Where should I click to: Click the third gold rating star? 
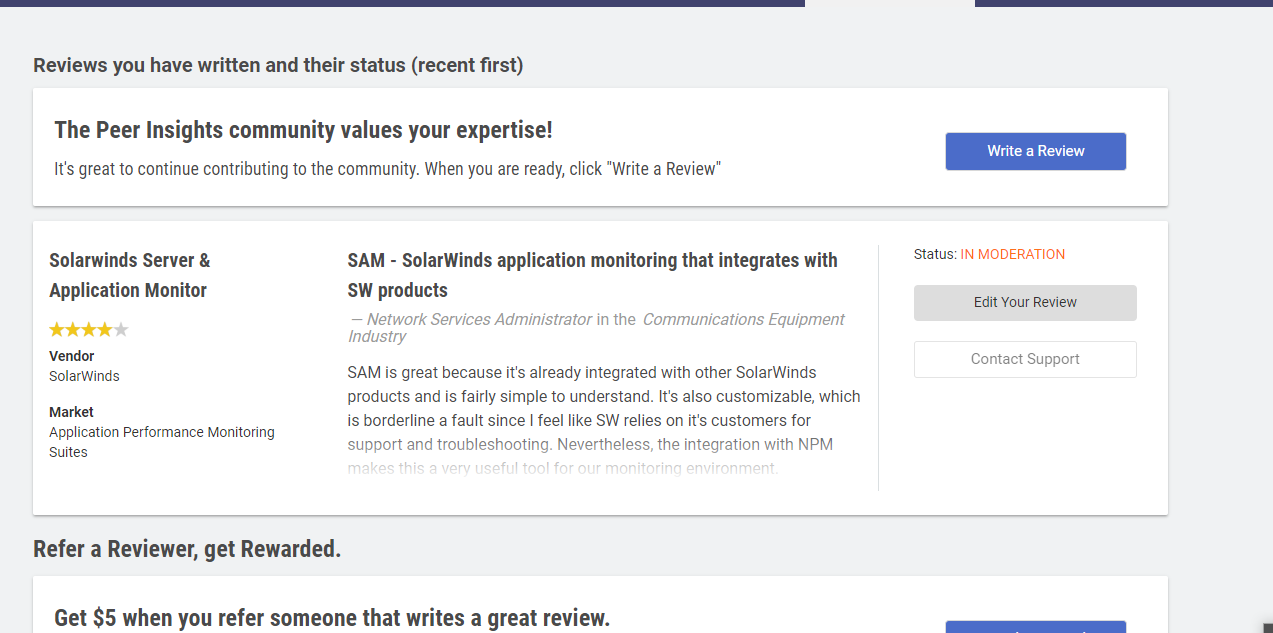(x=89, y=329)
